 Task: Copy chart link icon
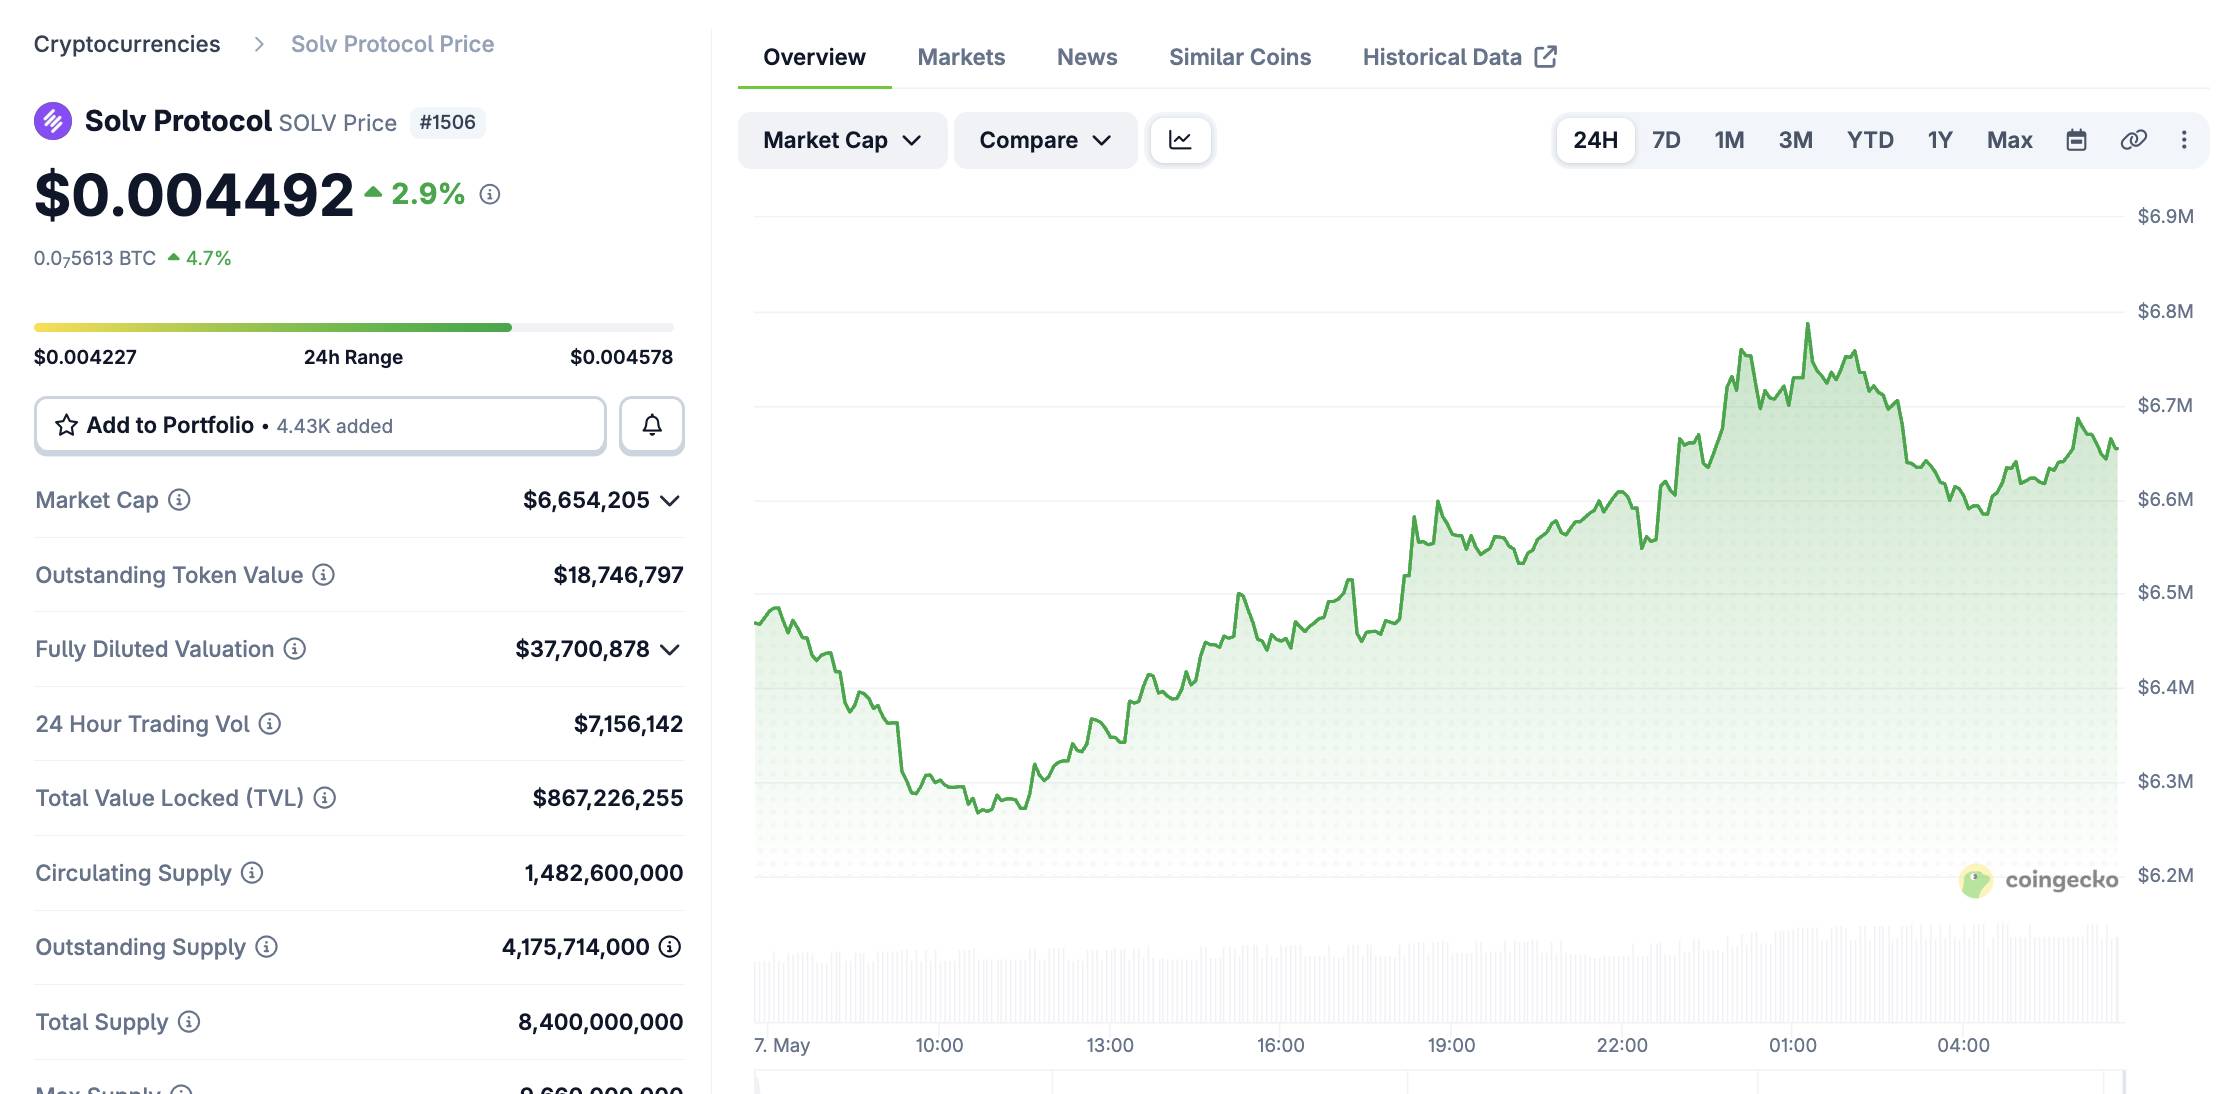click(x=2133, y=140)
